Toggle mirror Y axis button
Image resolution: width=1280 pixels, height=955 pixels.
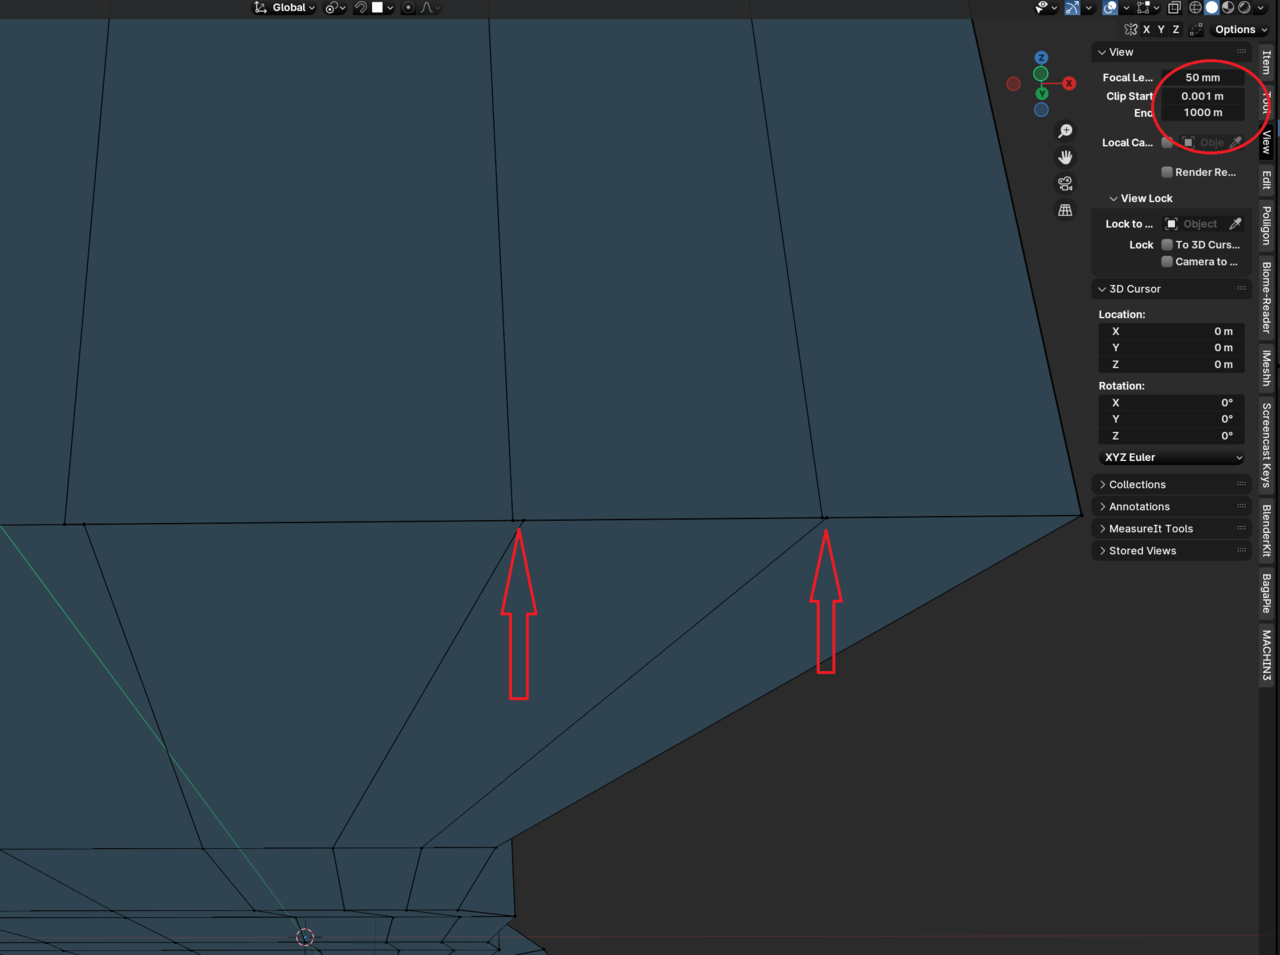(x=1161, y=30)
